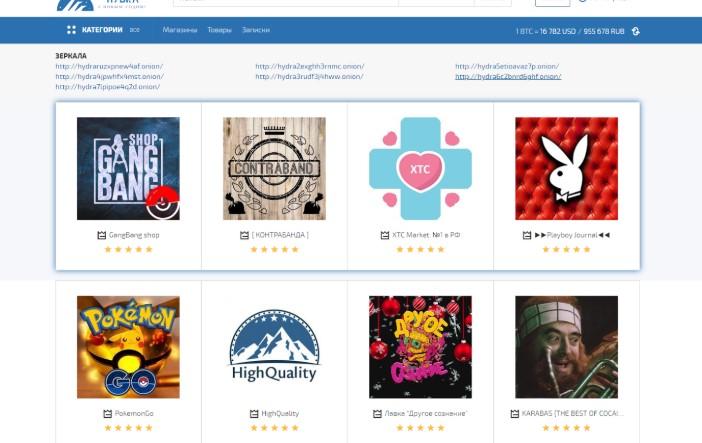702x443 pixels.
Task: Click the shop icon beside KARABAS
Action: [515, 414]
